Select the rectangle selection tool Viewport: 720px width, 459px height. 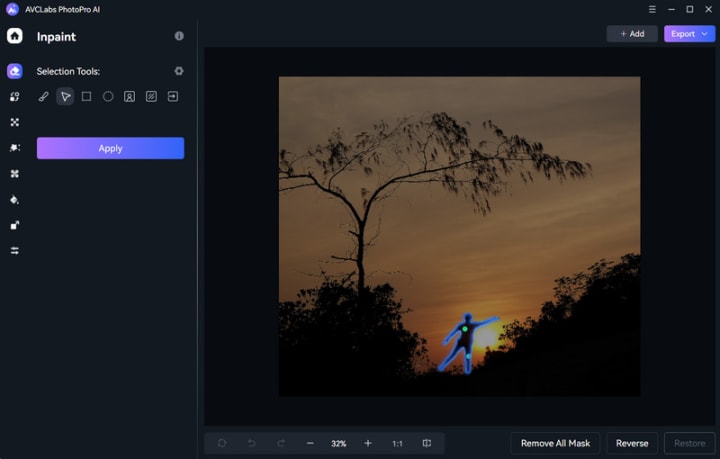click(86, 96)
